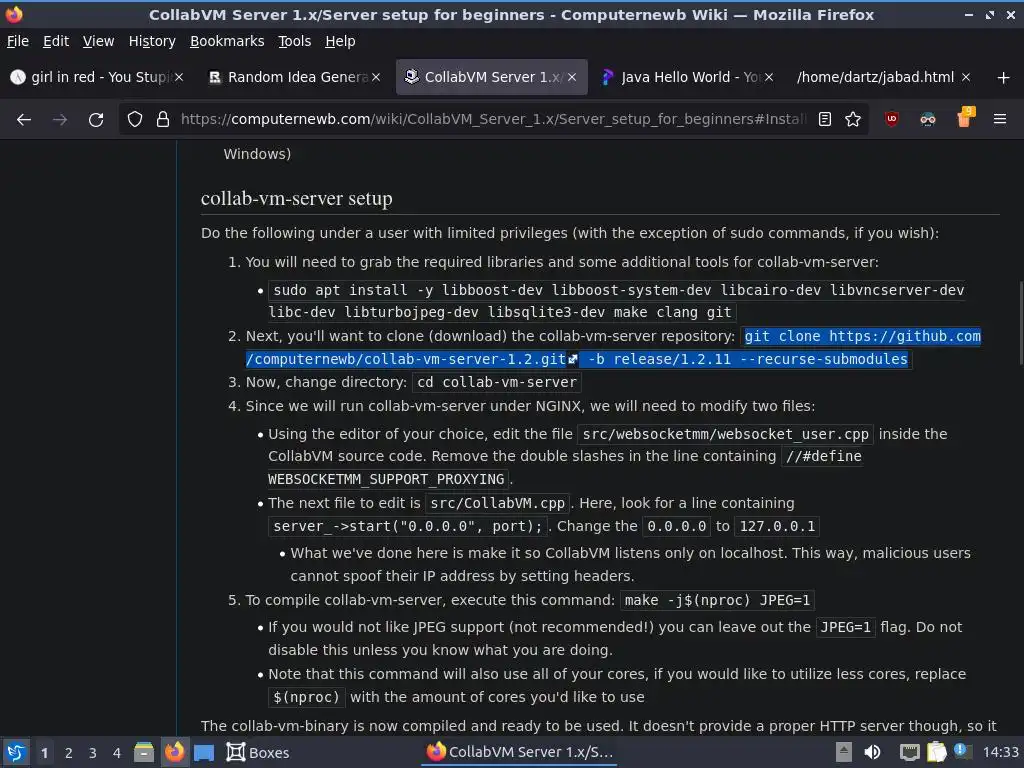Open the clipboard manager tray icon
Image resolution: width=1024 pixels, height=768 pixels.
[936, 752]
